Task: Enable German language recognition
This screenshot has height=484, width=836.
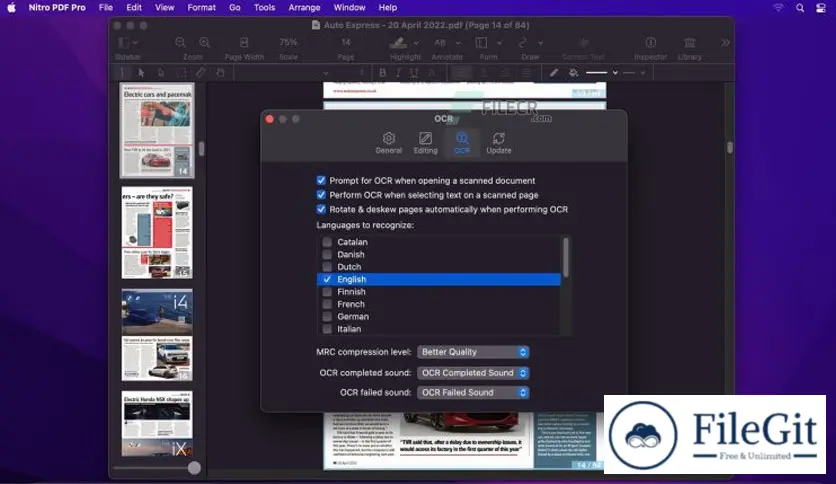Action: click(x=327, y=317)
